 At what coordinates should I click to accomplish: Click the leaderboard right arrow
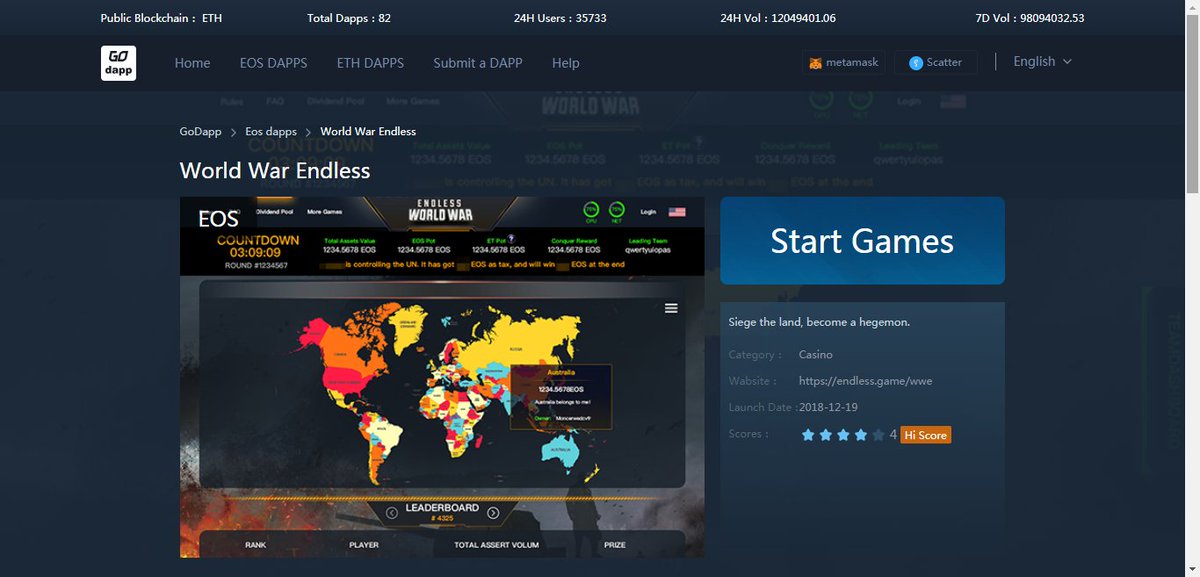pos(492,513)
